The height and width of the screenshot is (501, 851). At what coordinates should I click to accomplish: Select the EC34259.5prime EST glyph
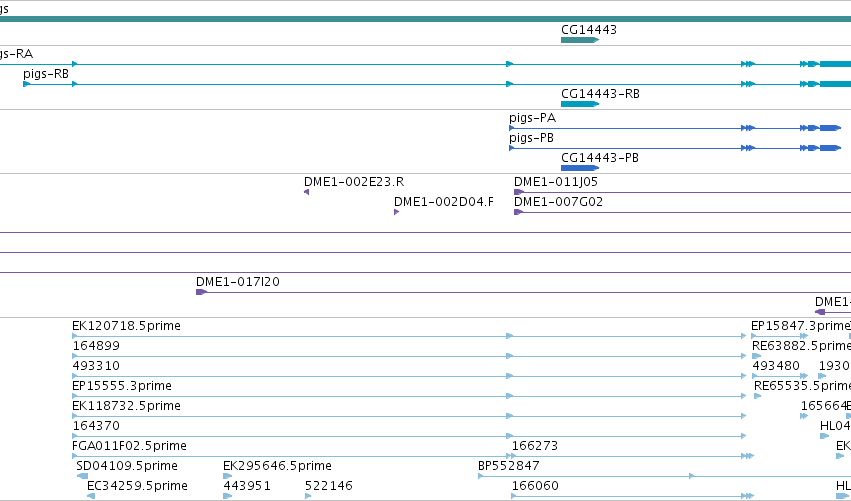91,496
